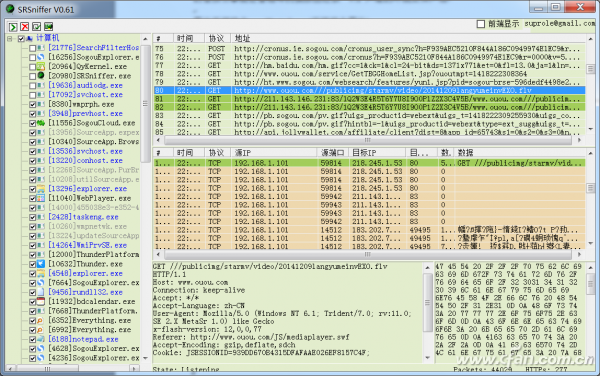Viewport: 600px width, 376px height.
Task: Click icon of [2428]taskeng.exe
Action: 41,217
